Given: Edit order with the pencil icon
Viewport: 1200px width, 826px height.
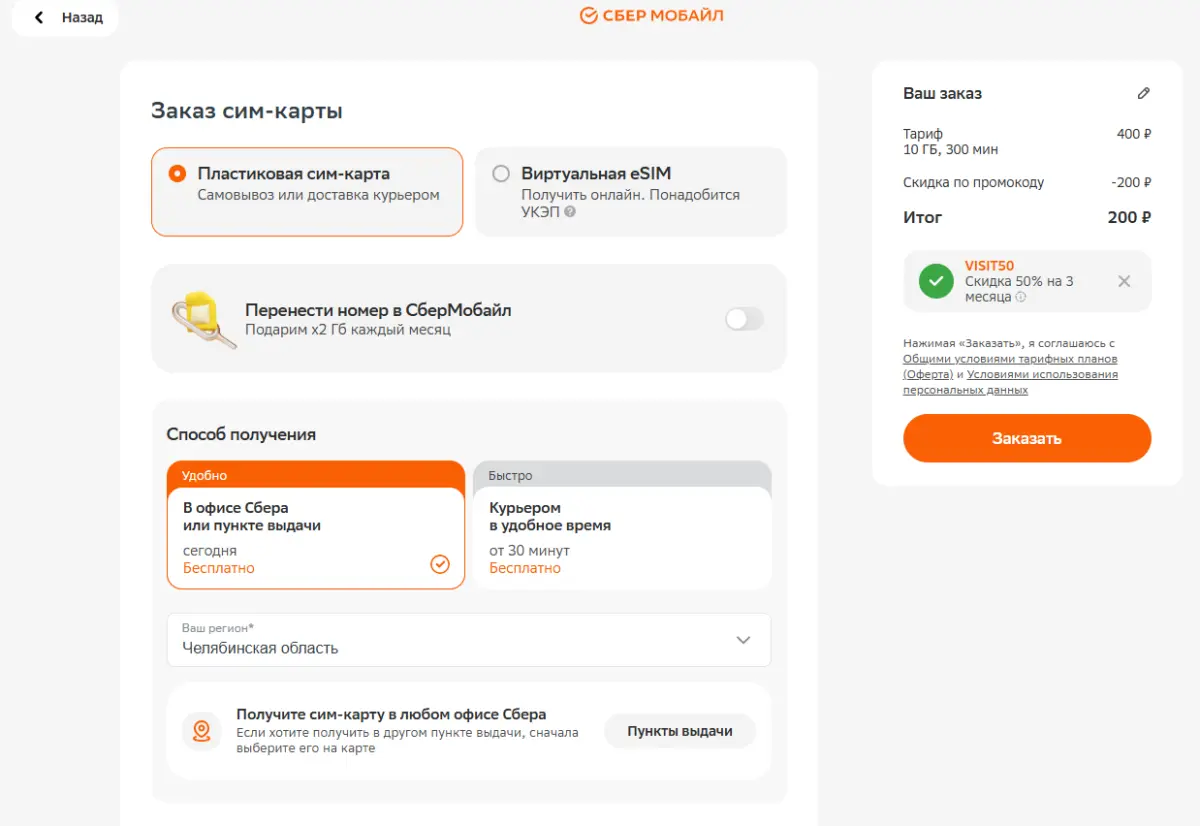Looking at the screenshot, I should point(1144,93).
